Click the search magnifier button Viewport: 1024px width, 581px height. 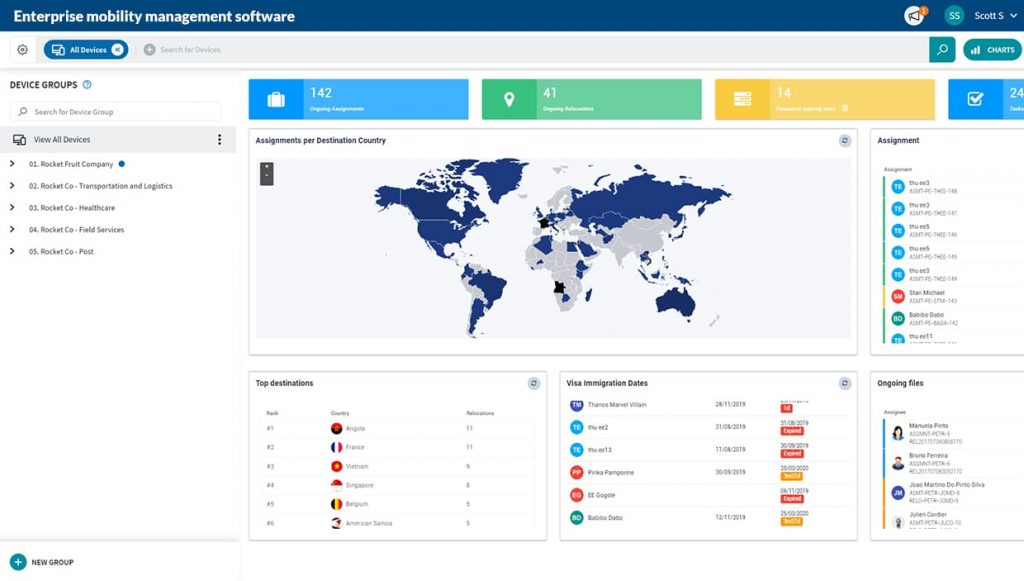click(941, 48)
